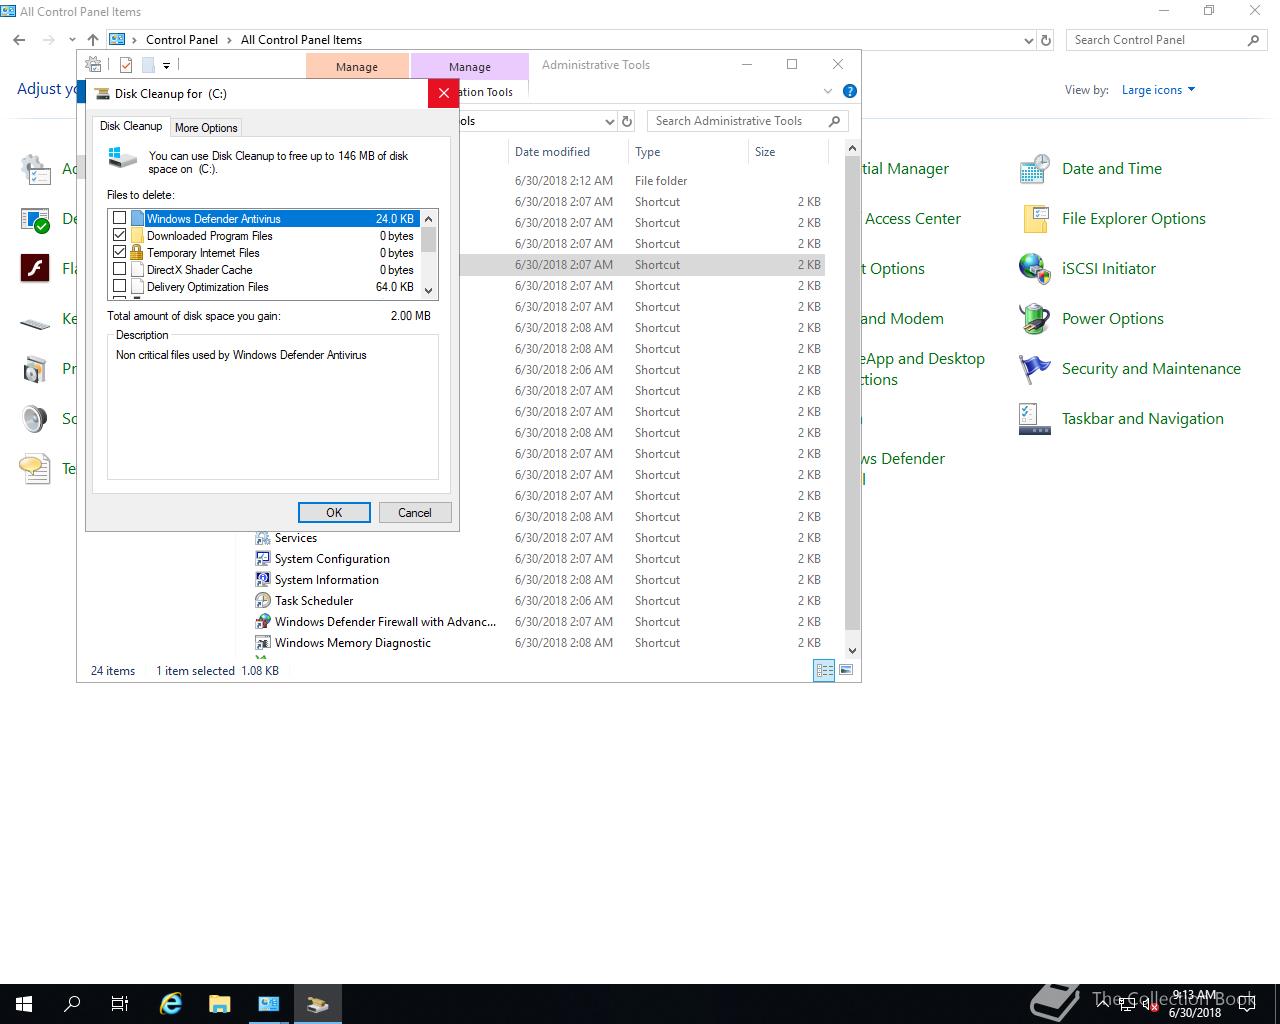Switch to the More Options tab

[206, 127]
